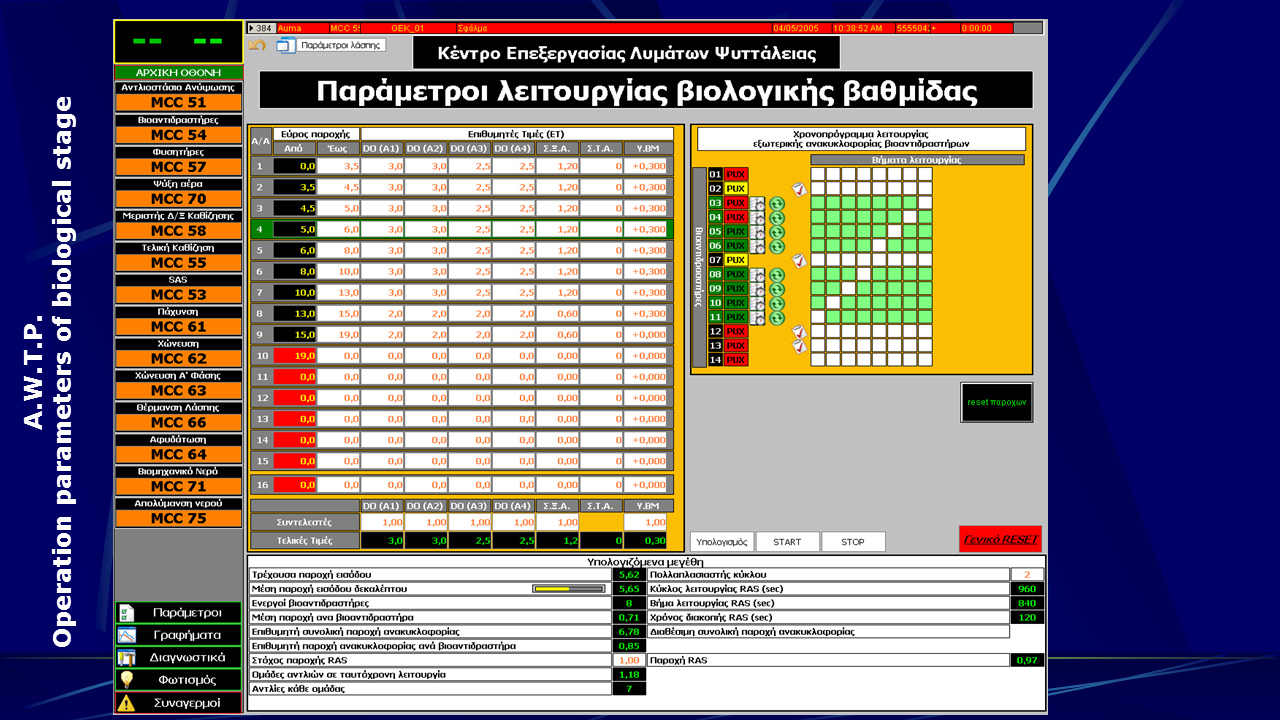Click the checkmark clipboard icon in row 02
This screenshot has height=720, width=1280.
coord(798,189)
